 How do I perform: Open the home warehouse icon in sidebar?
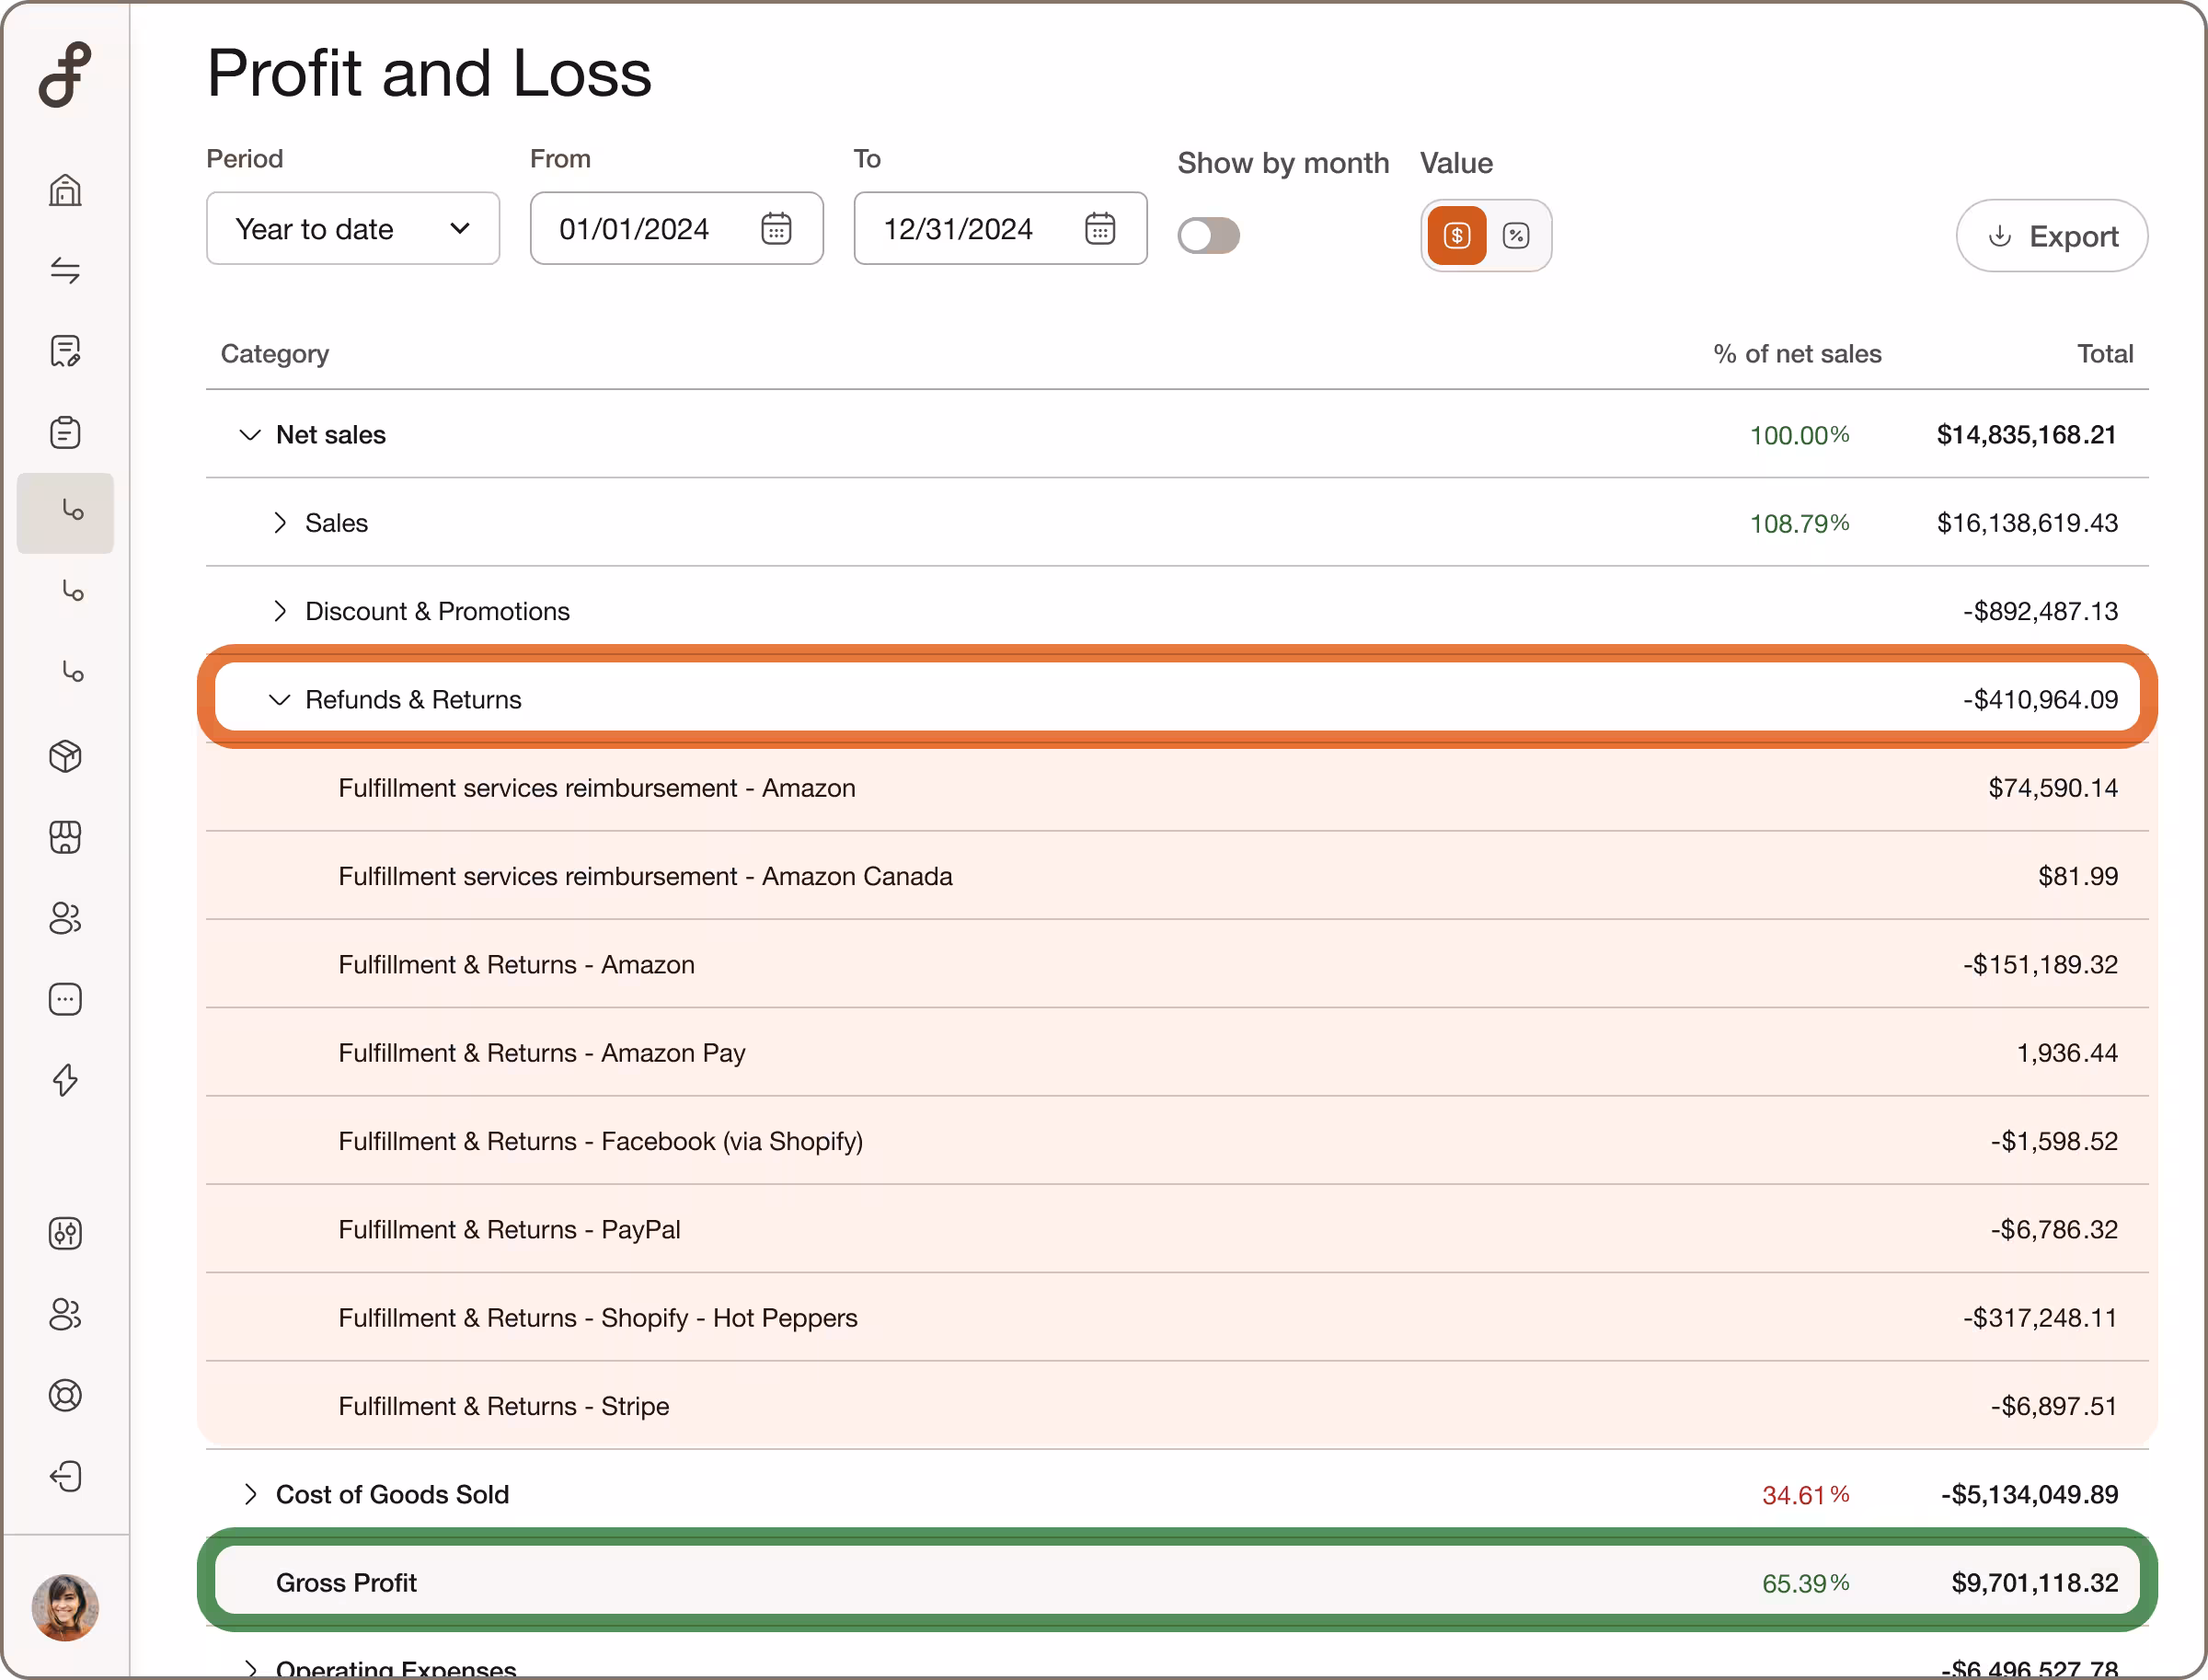[65, 190]
